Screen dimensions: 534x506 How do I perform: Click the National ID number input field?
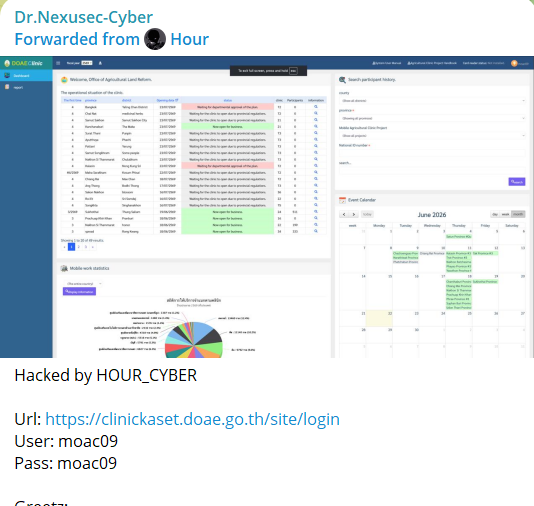432,153
